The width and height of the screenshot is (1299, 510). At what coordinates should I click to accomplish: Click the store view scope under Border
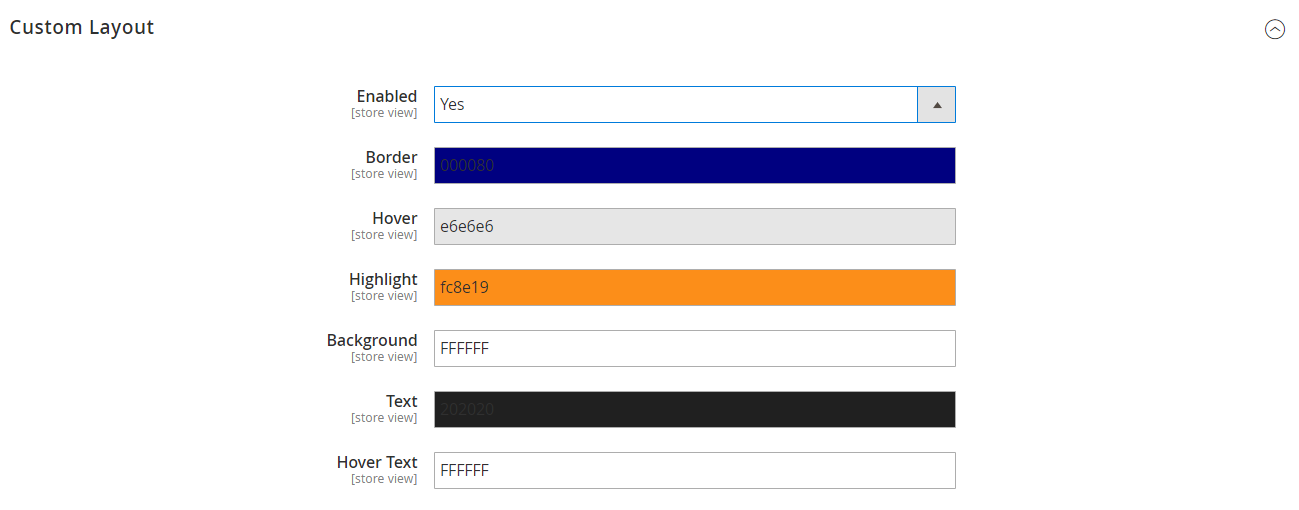[384, 174]
